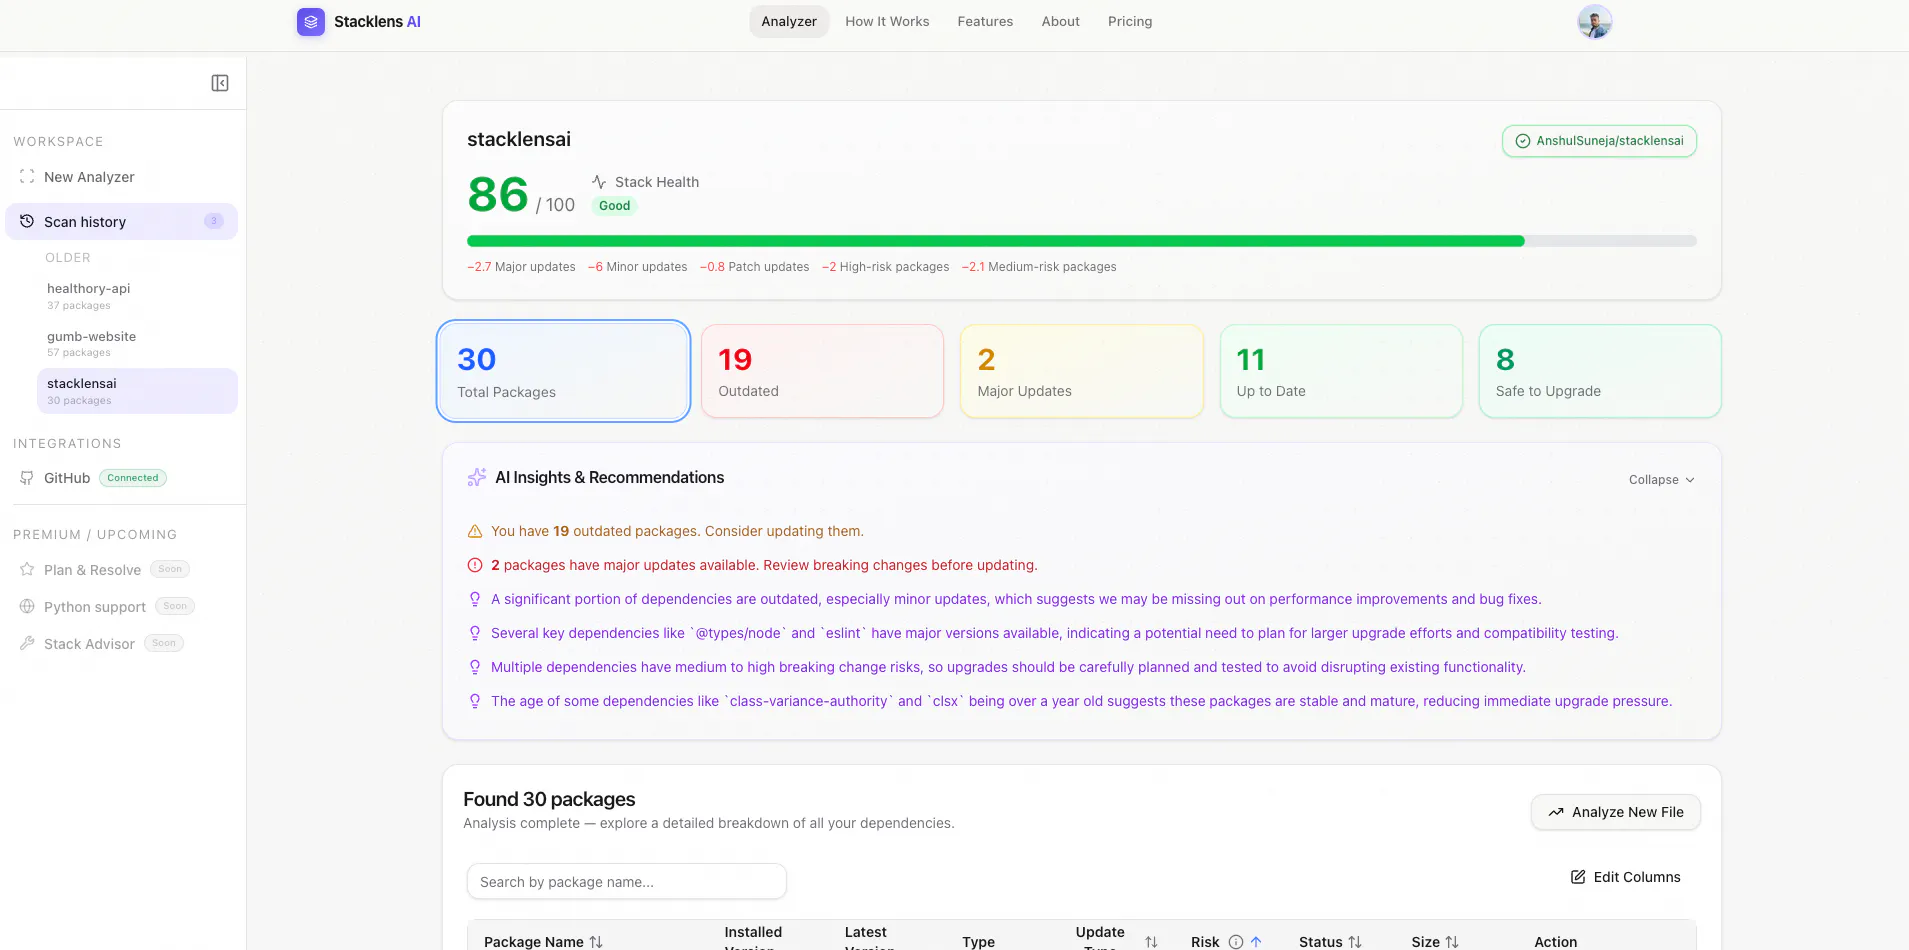Screen dimensions: 1909x950
Task: Click the Scan history clock icon
Action: point(27,222)
